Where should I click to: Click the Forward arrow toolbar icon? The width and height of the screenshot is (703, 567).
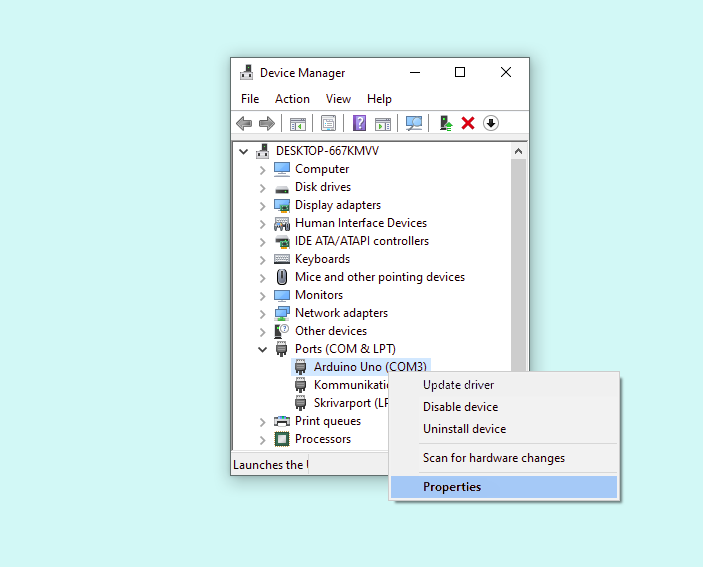(x=266, y=123)
